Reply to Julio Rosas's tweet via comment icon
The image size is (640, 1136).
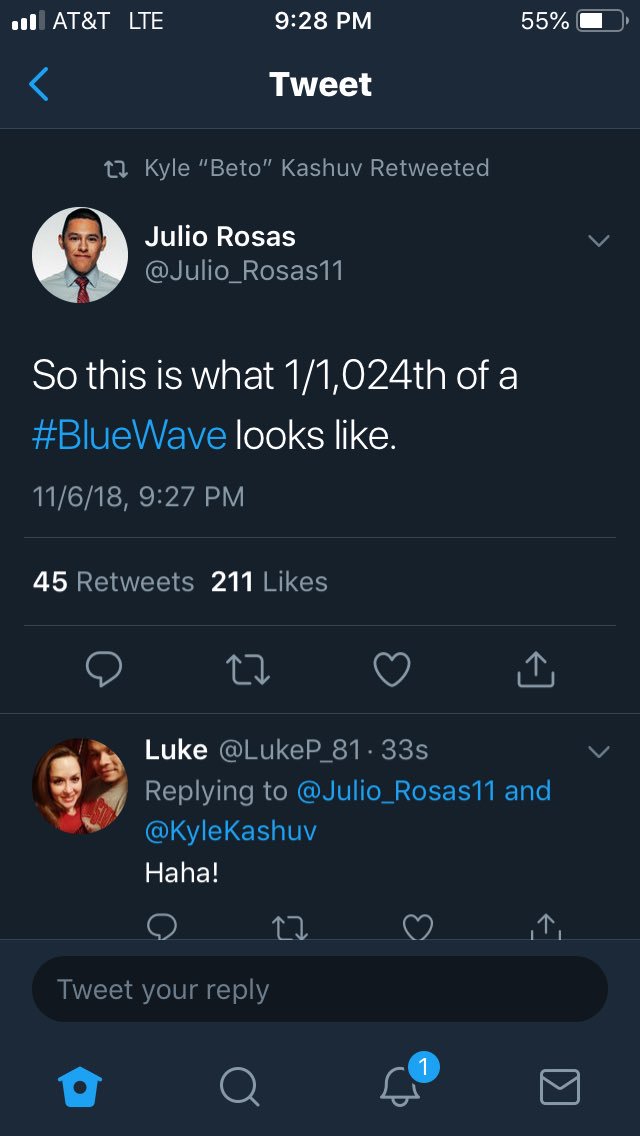pos(104,669)
